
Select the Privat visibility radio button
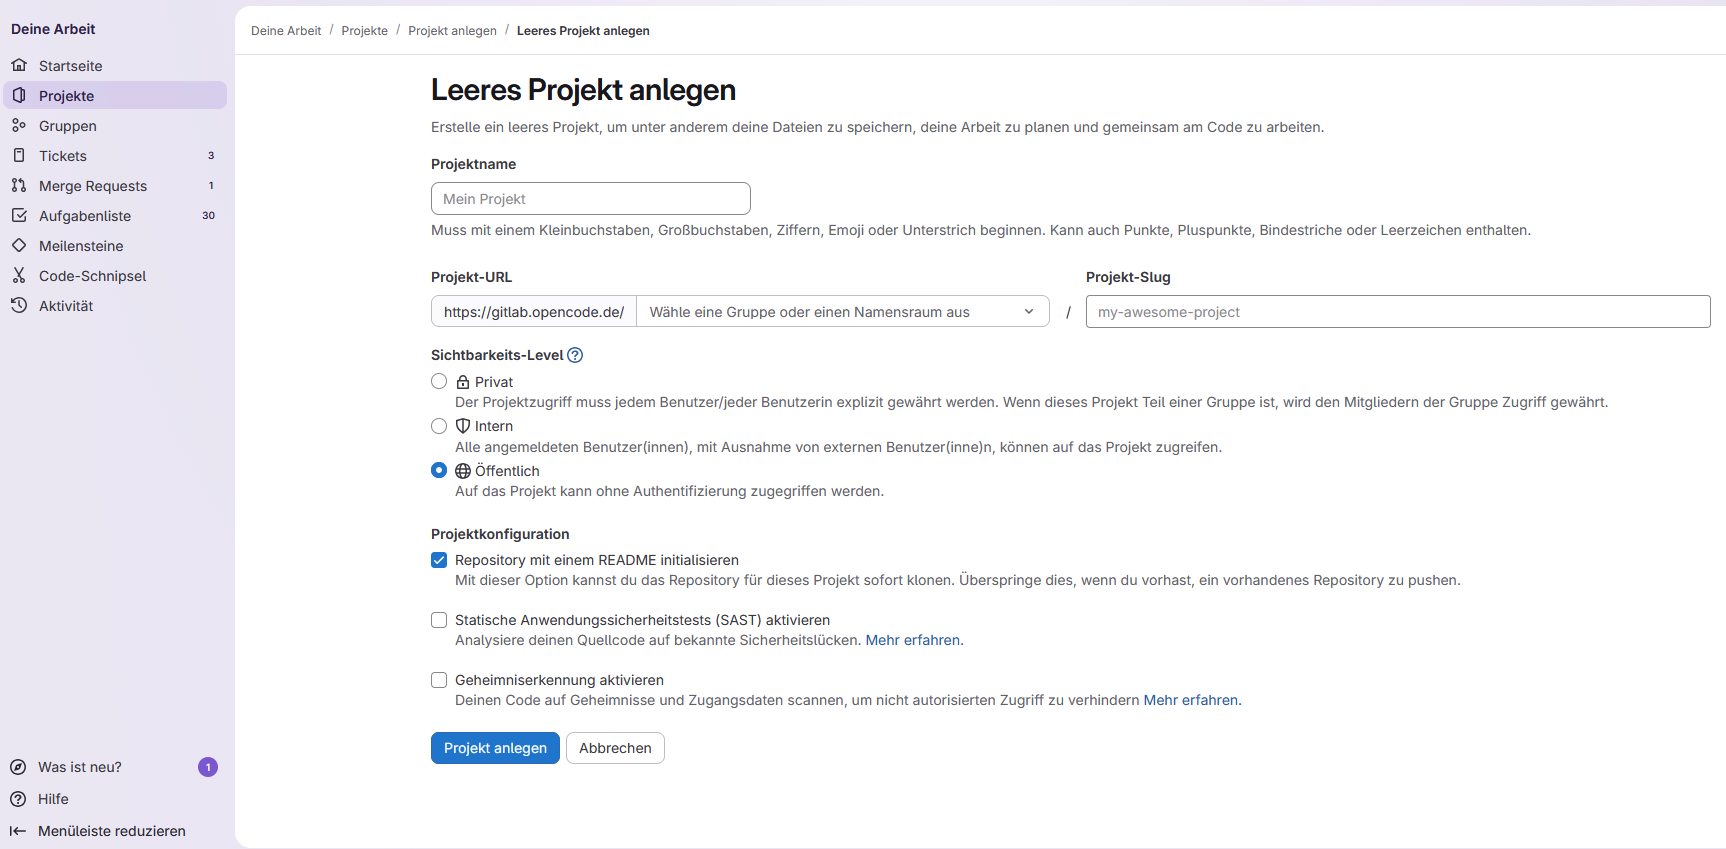tap(439, 381)
